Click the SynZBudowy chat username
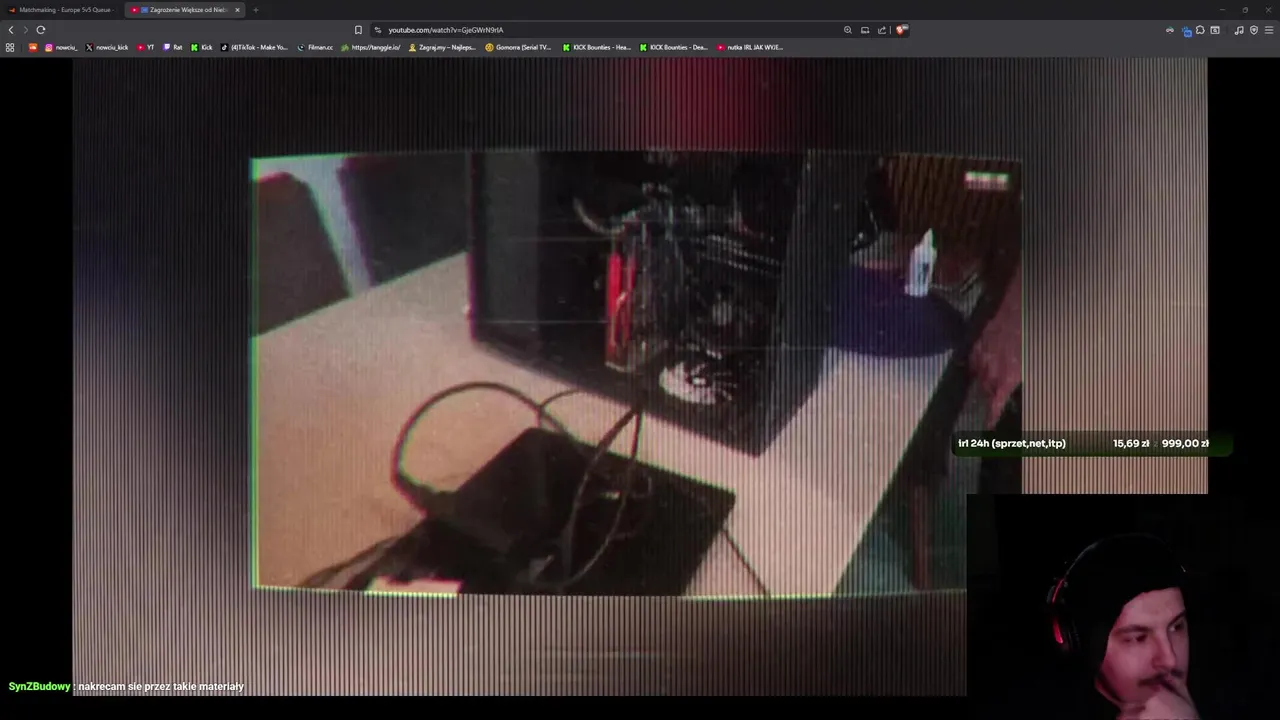Image resolution: width=1280 pixels, height=720 pixels. tap(39, 687)
